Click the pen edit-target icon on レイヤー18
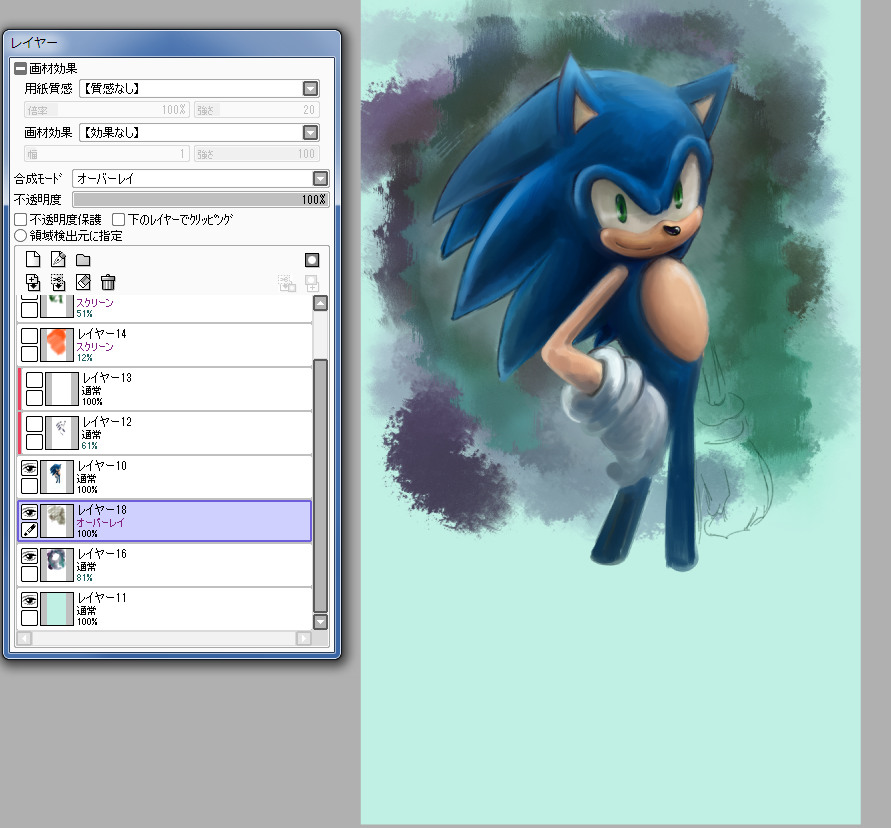891x828 pixels. click(30, 530)
